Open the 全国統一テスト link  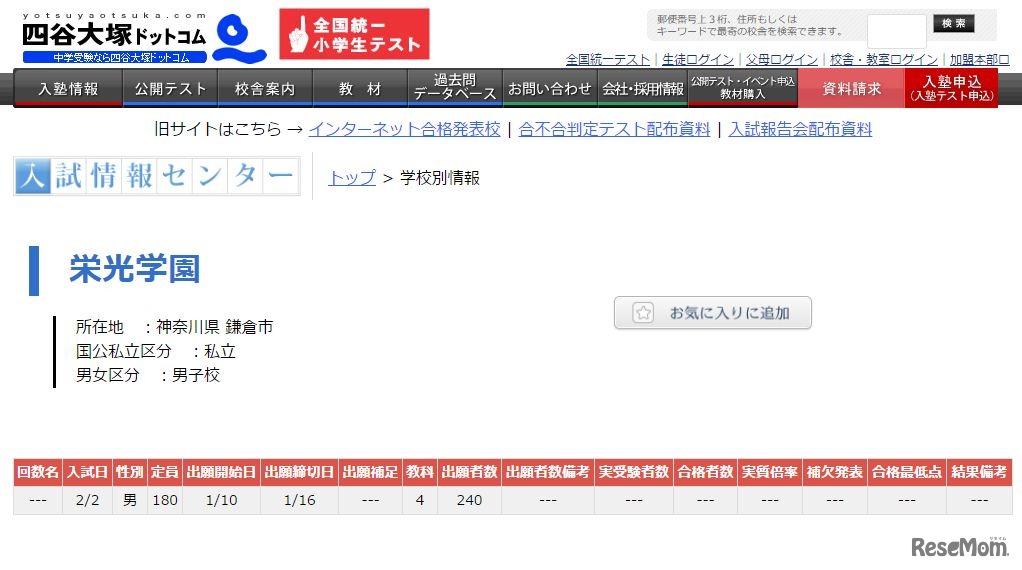click(607, 60)
